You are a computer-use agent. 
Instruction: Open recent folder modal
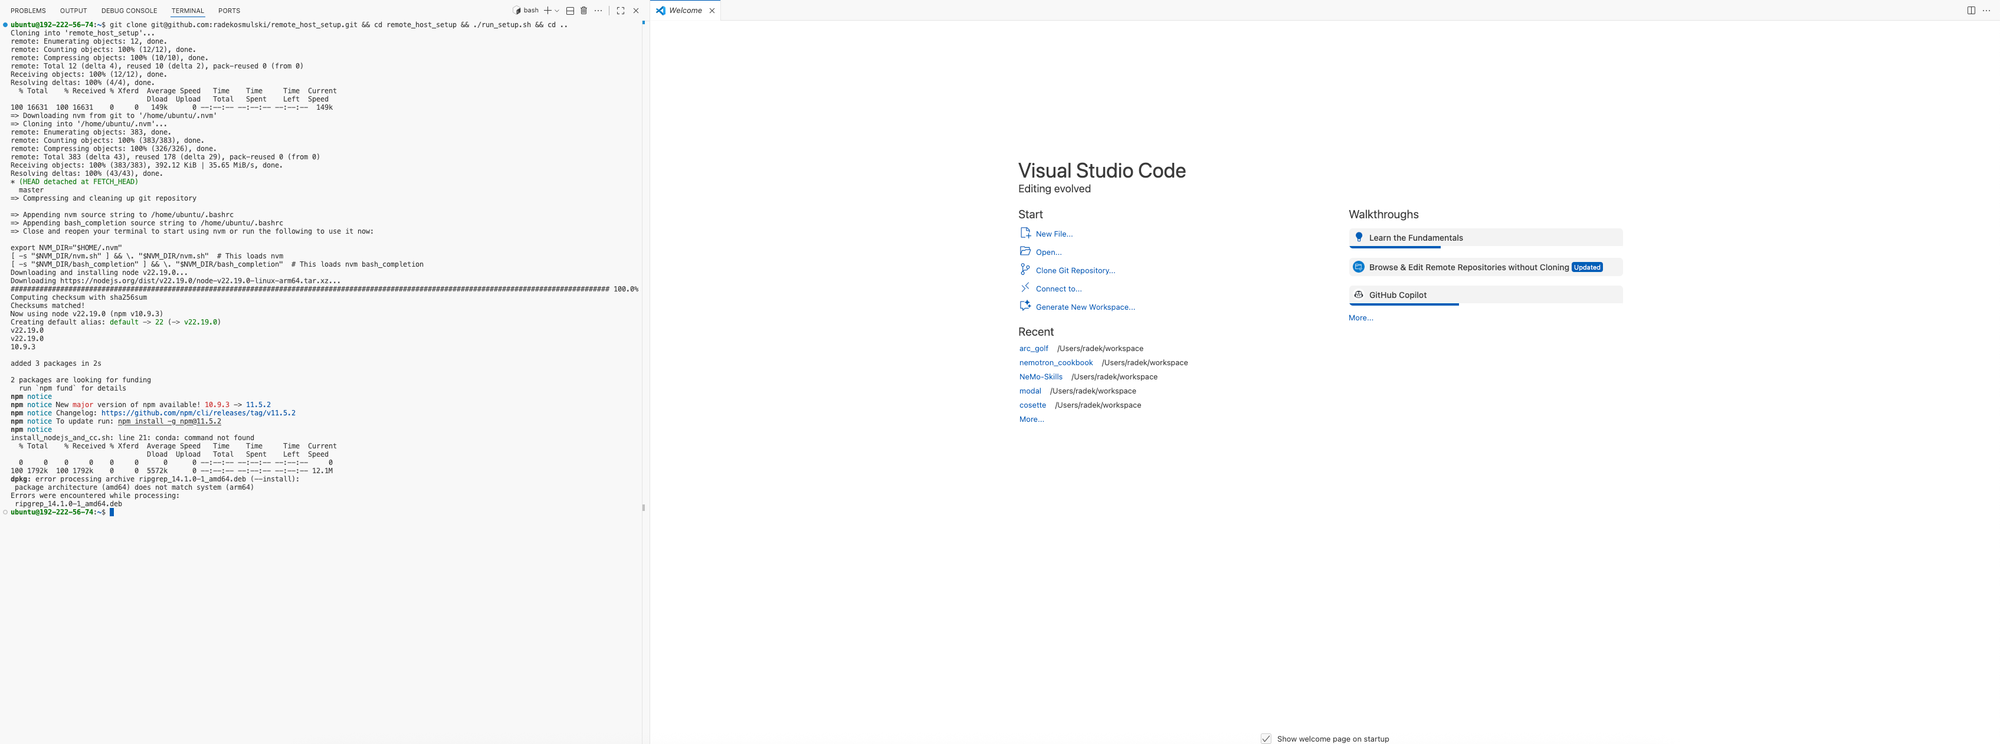(x=1030, y=391)
